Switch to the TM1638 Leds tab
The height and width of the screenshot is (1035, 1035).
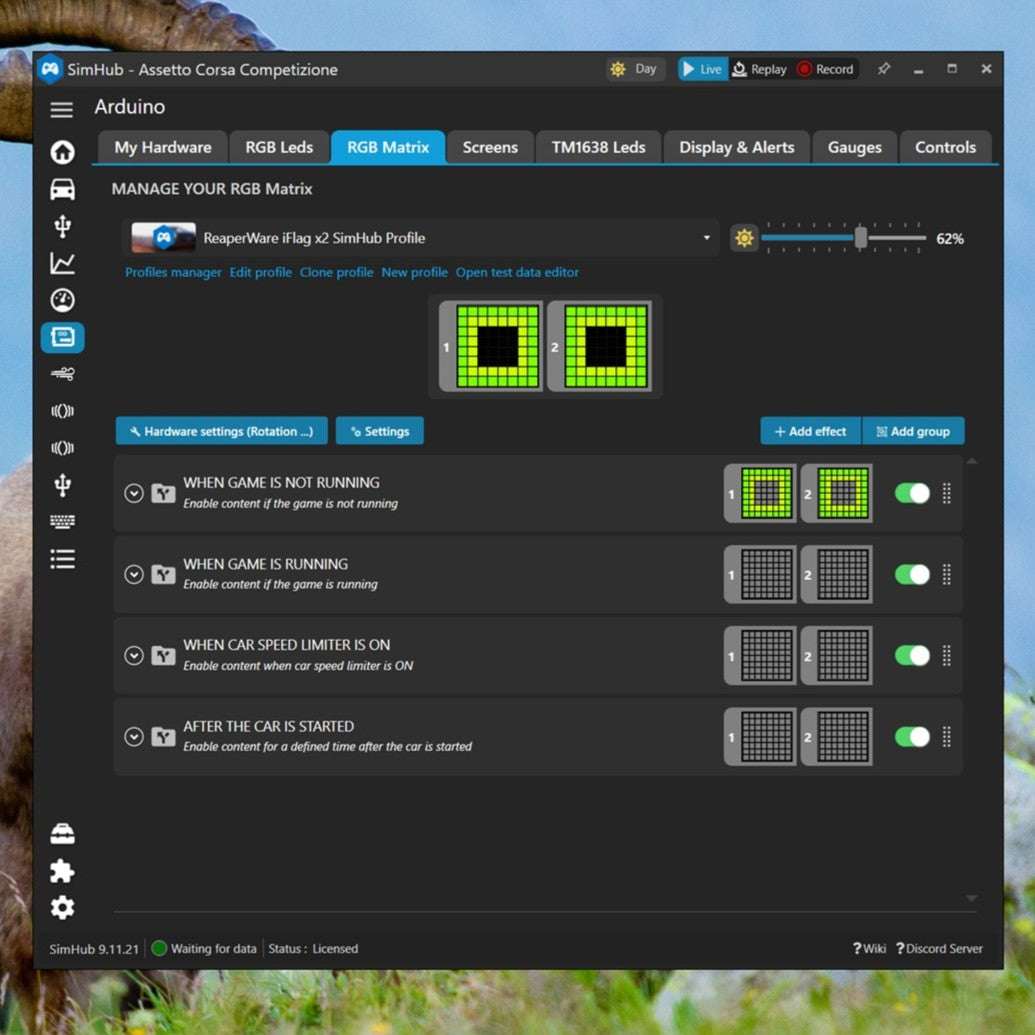click(598, 147)
